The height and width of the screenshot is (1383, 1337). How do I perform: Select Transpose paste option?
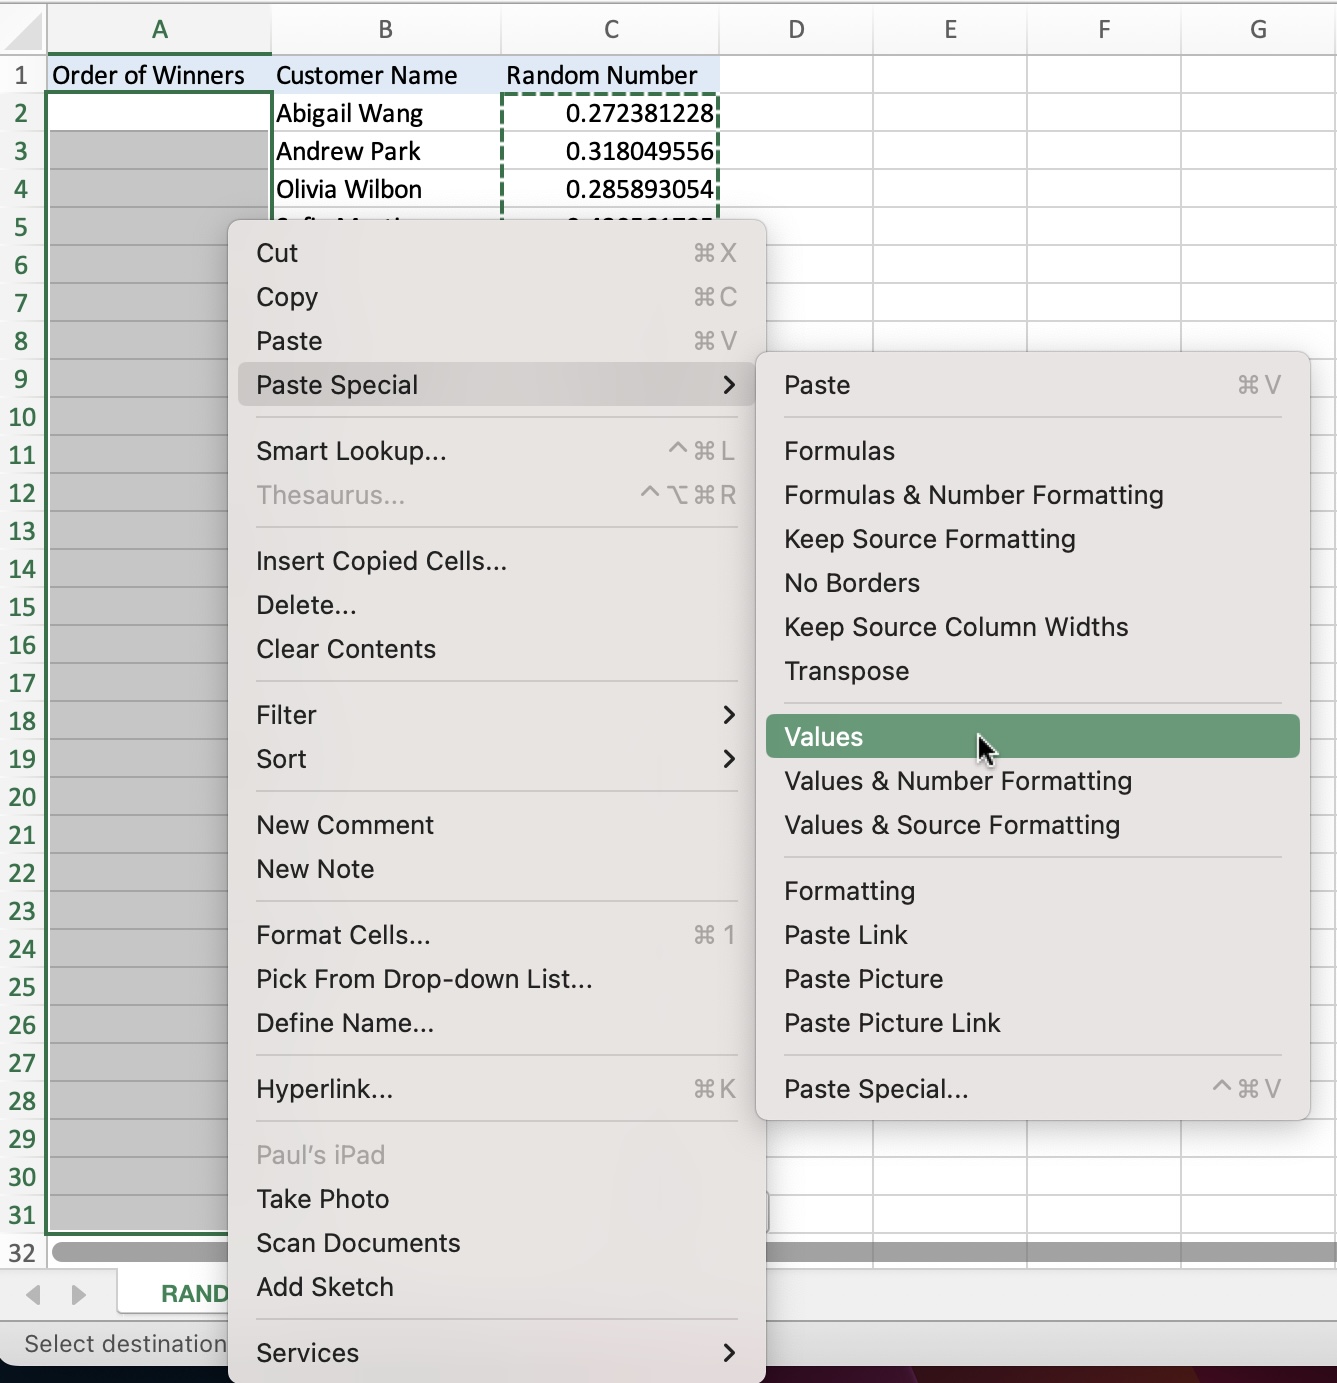point(1033,671)
